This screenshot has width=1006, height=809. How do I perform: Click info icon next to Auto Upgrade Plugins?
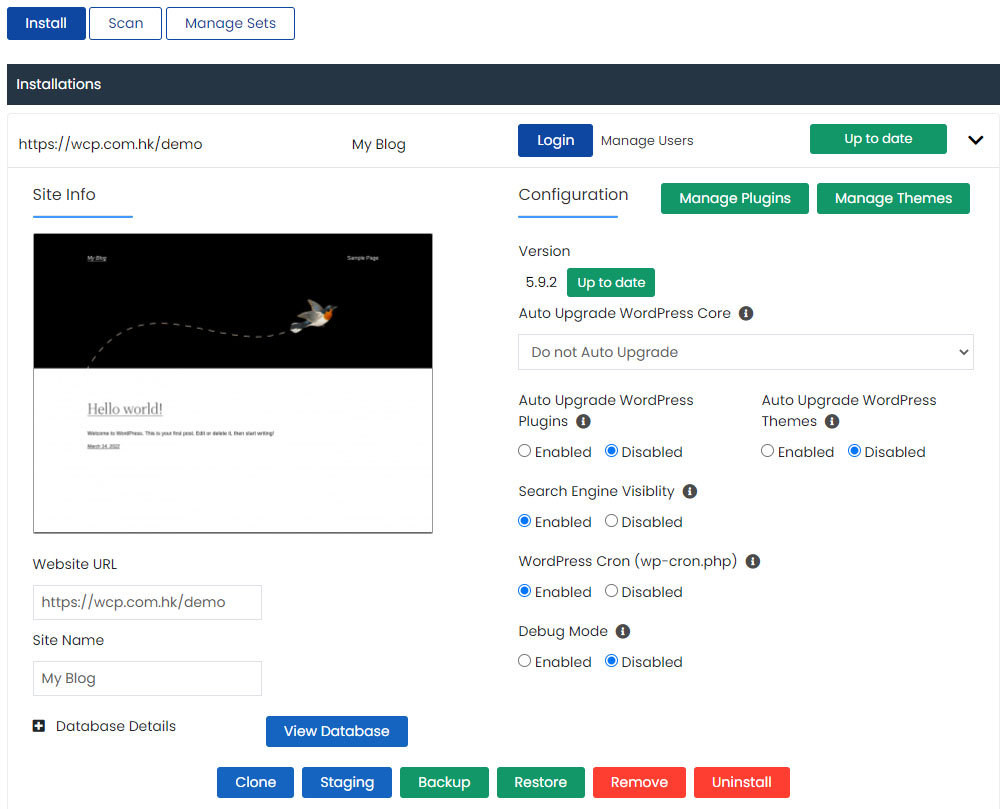coord(584,422)
